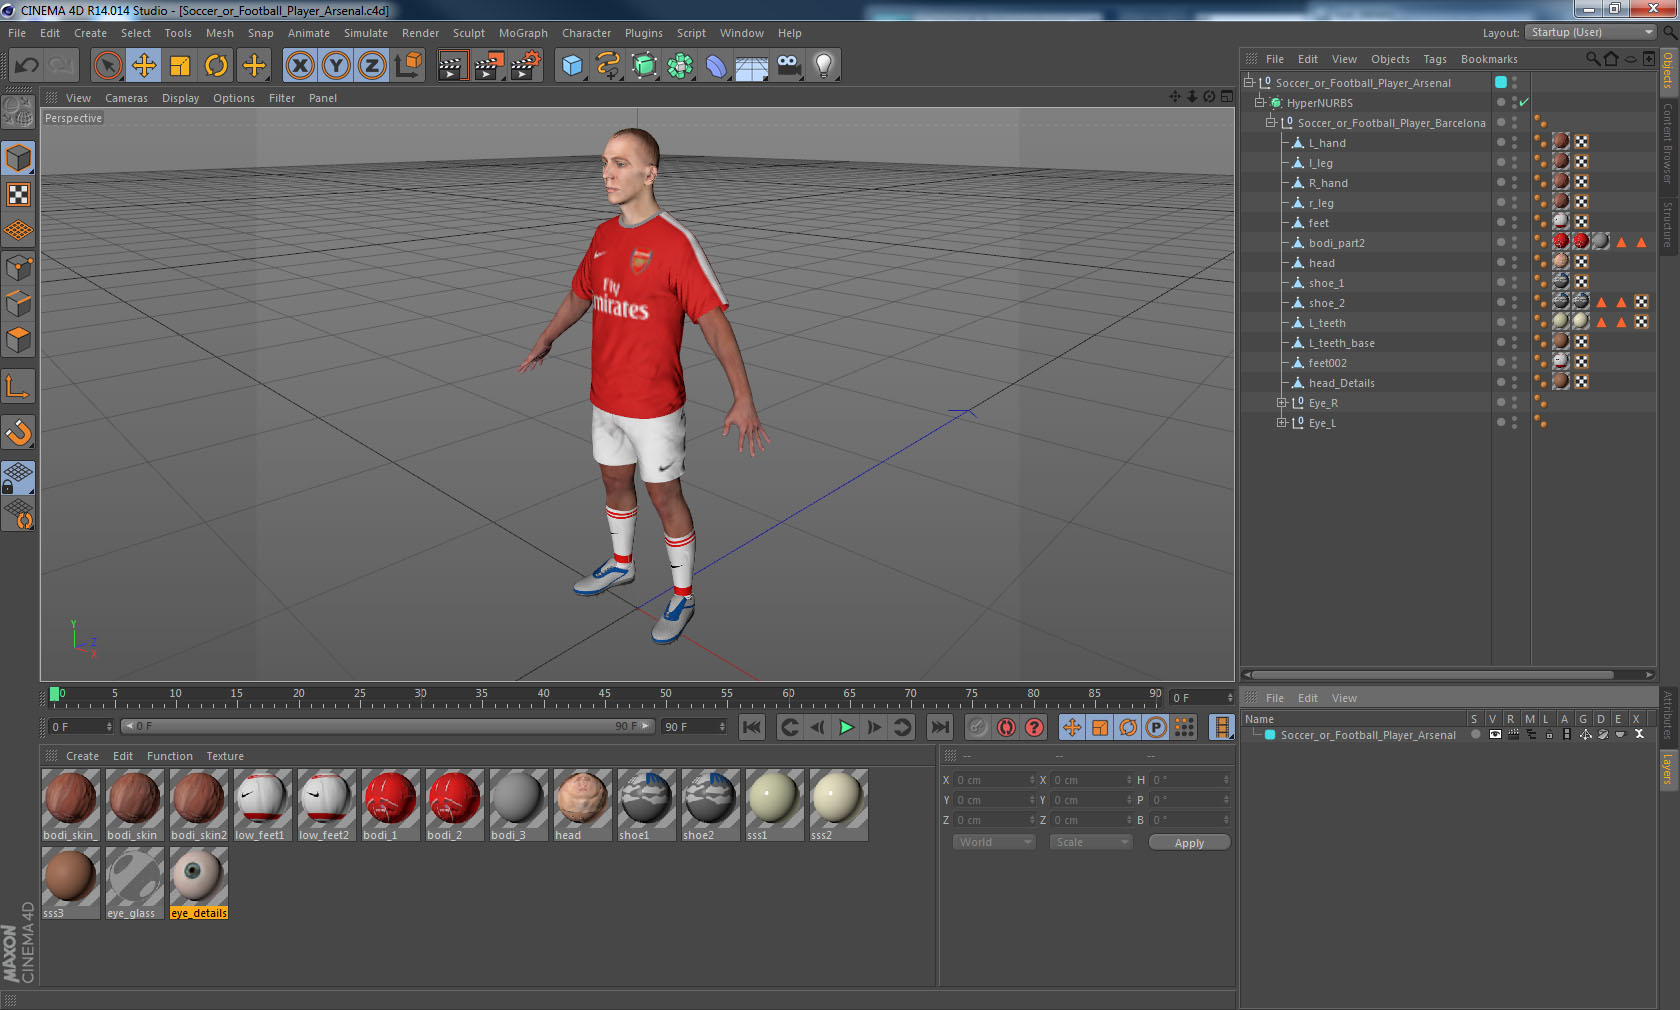Open the Scale mode dropdown
This screenshot has height=1010, width=1680.
[x=1091, y=842]
